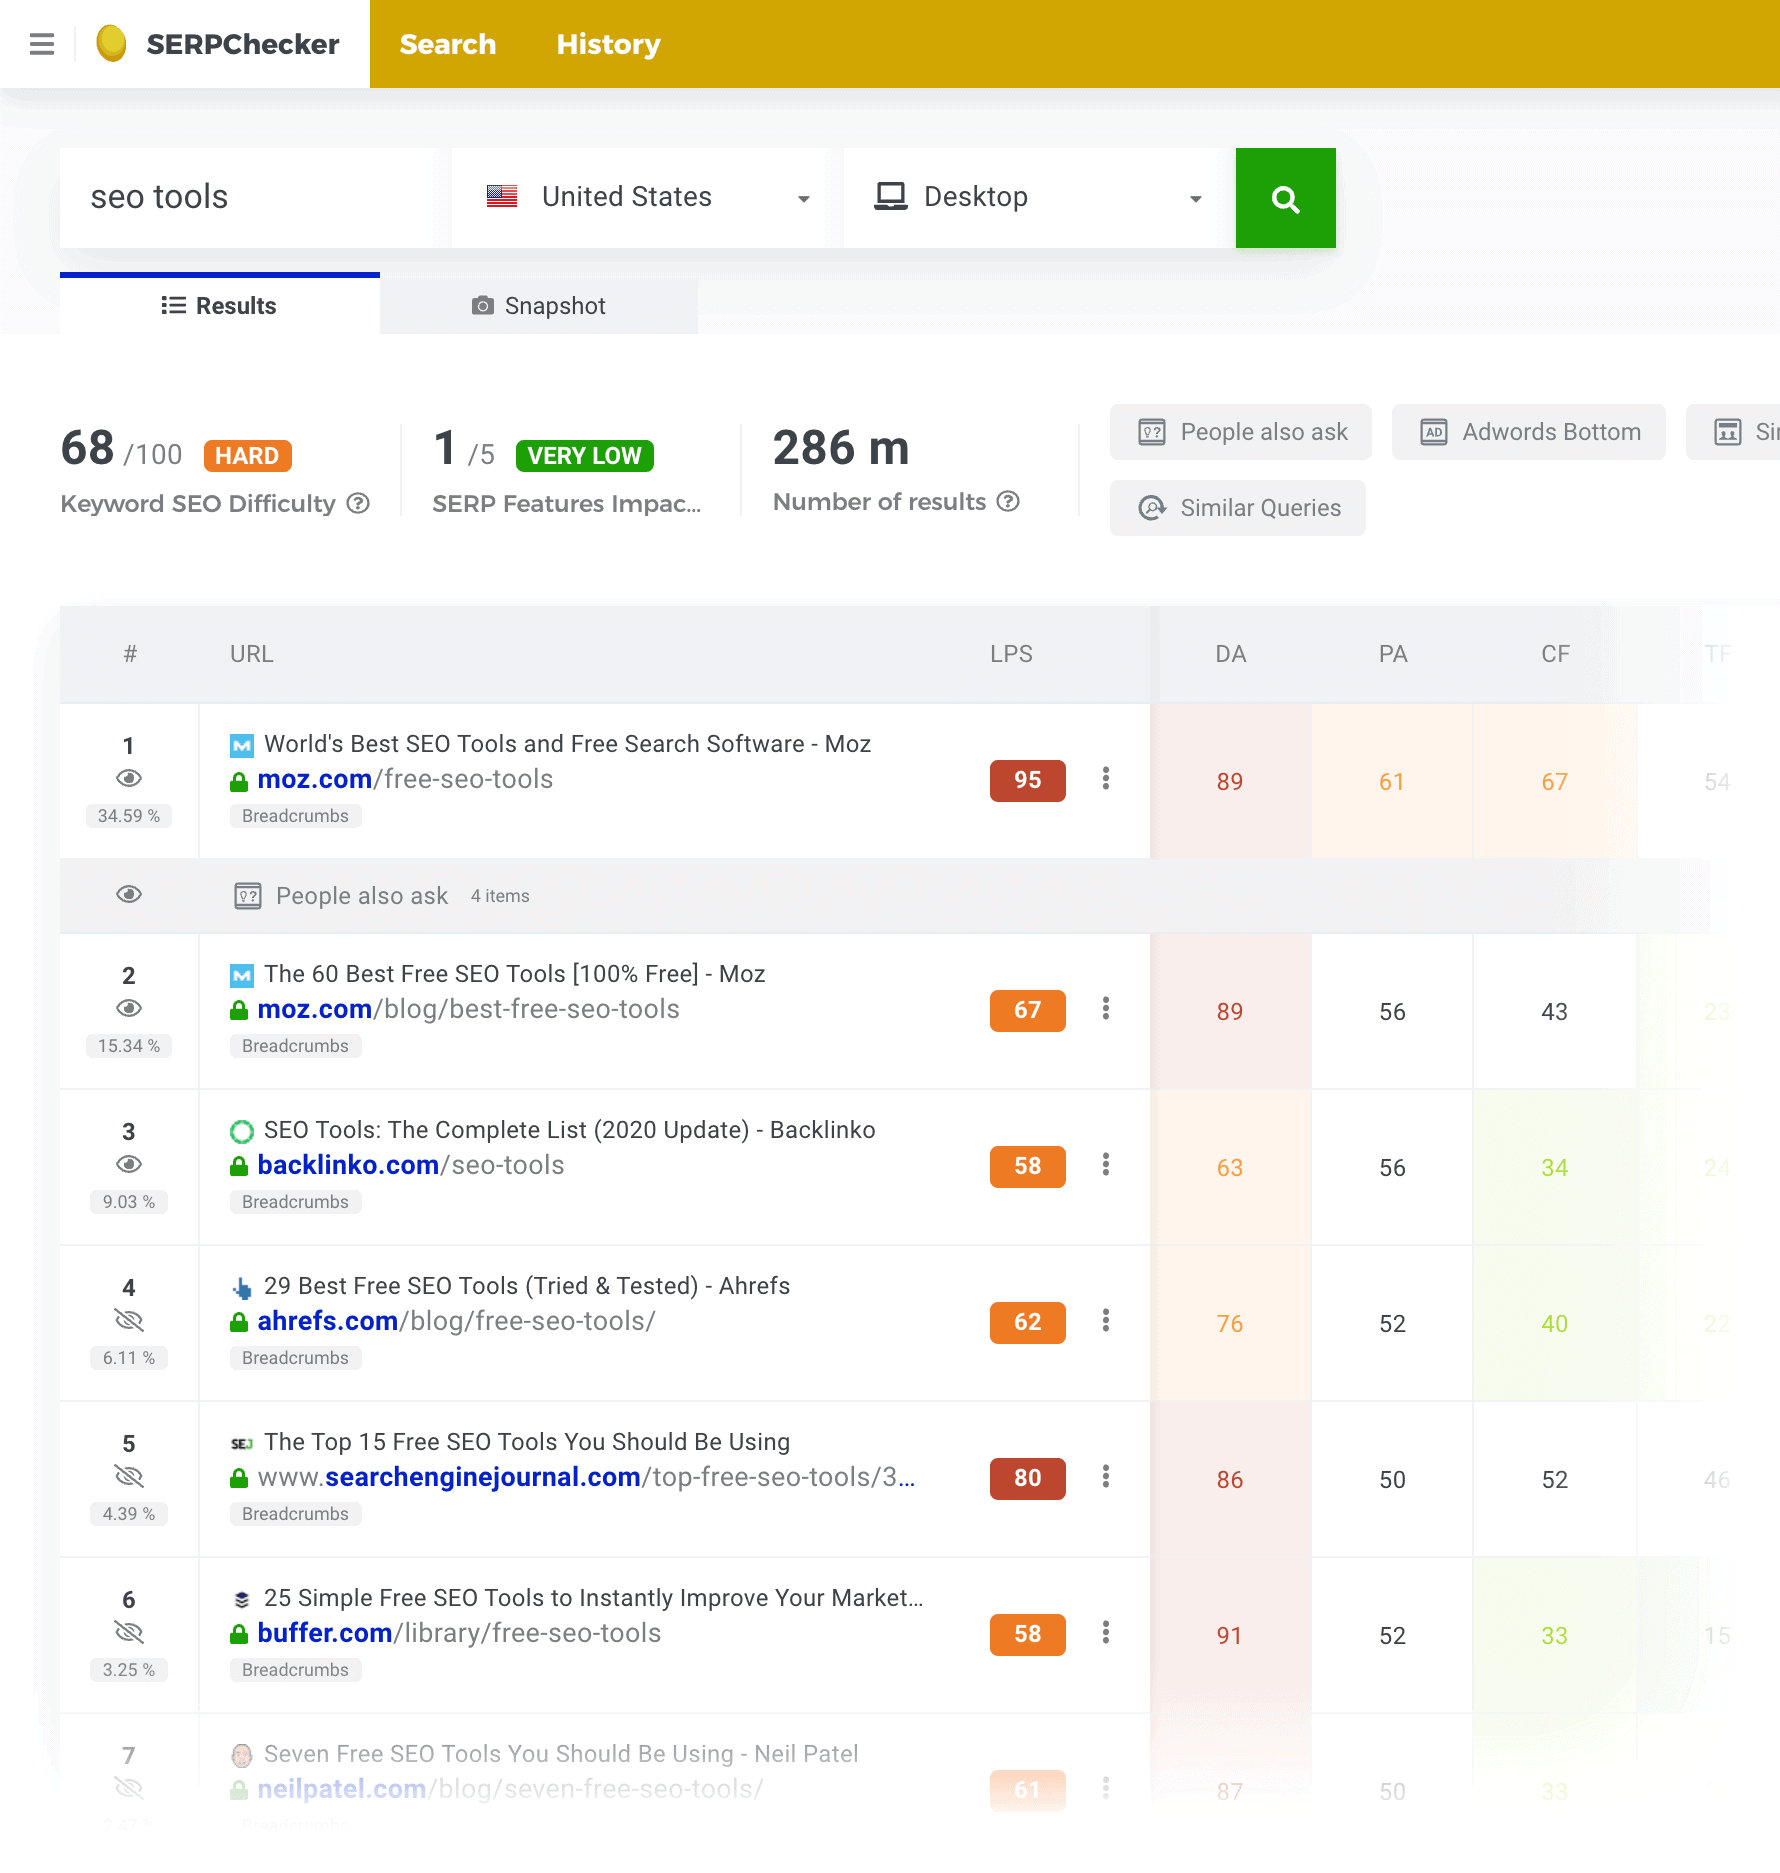1780x1873 pixels.
Task: Open backlinko.com/seo-tools link
Action: coord(410,1165)
